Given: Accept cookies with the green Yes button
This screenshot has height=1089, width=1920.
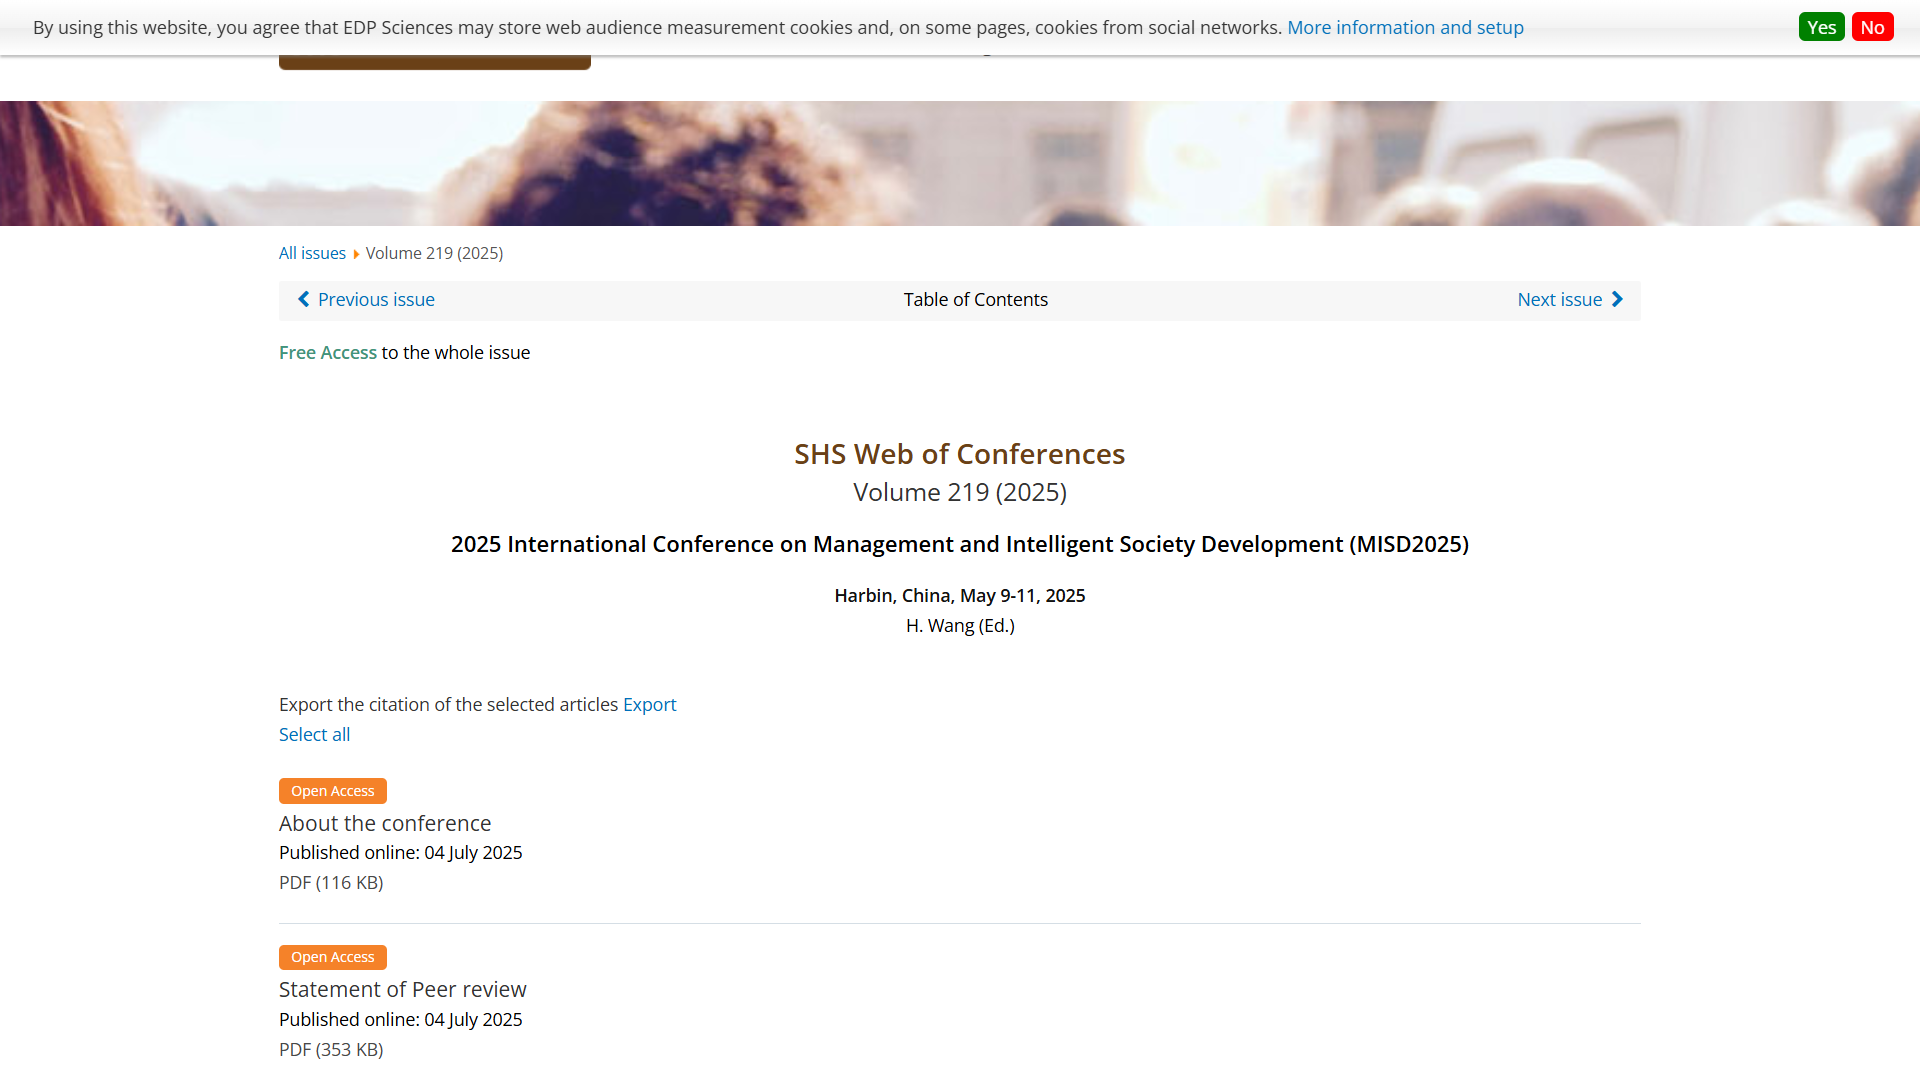Looking at the screenshot, I should click(x=1821, y=27).
